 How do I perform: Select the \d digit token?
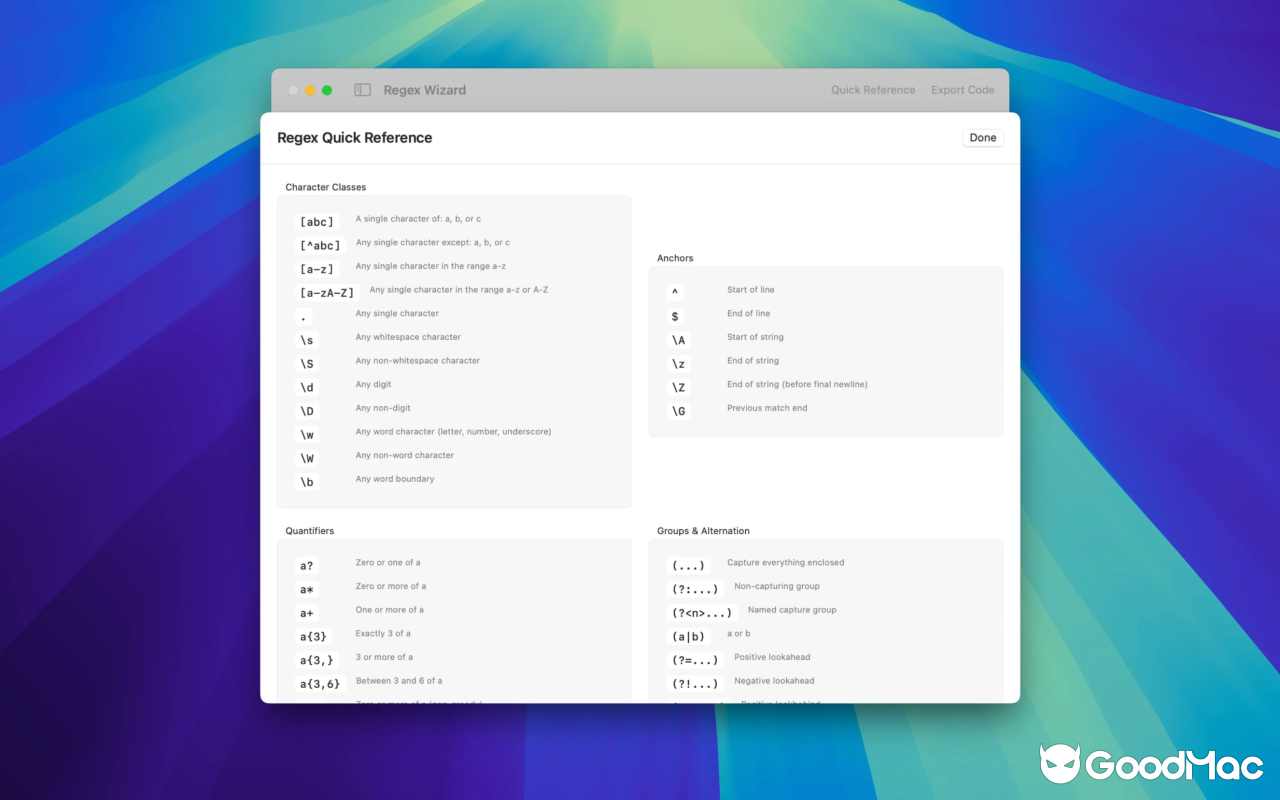click(x=306, y=387)
